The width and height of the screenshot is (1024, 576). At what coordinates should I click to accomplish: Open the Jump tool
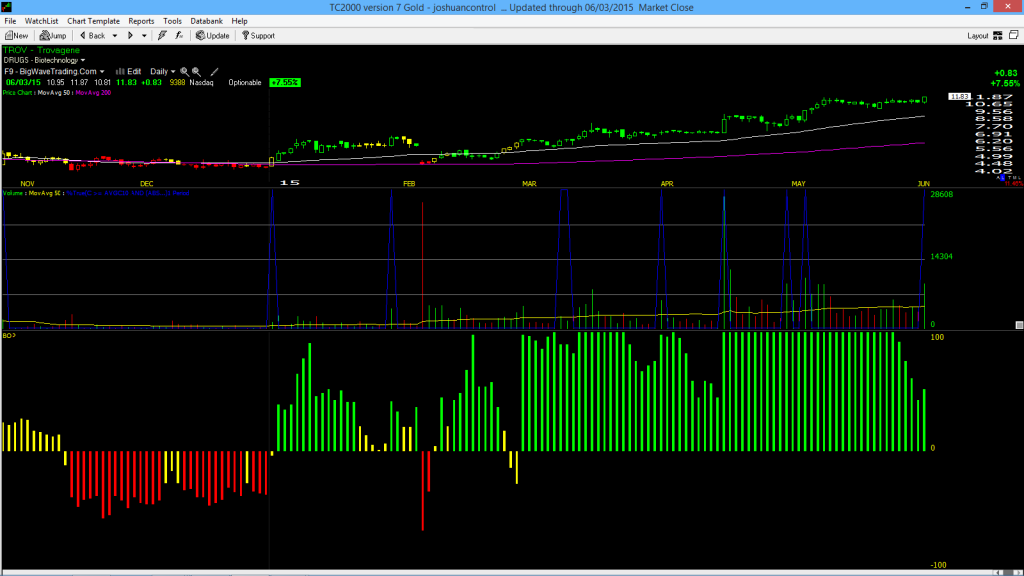click(x=53, y=36)
